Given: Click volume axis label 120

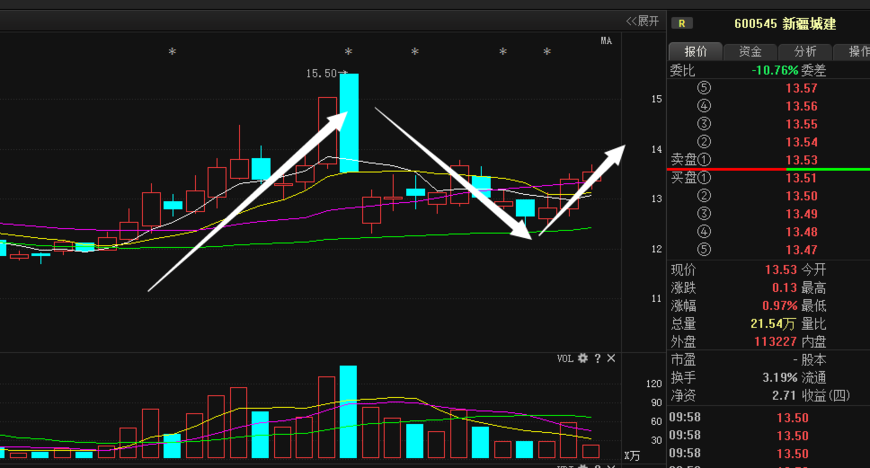Looking at the screenshot, I should pyautogui.click(x=654, y=384).
